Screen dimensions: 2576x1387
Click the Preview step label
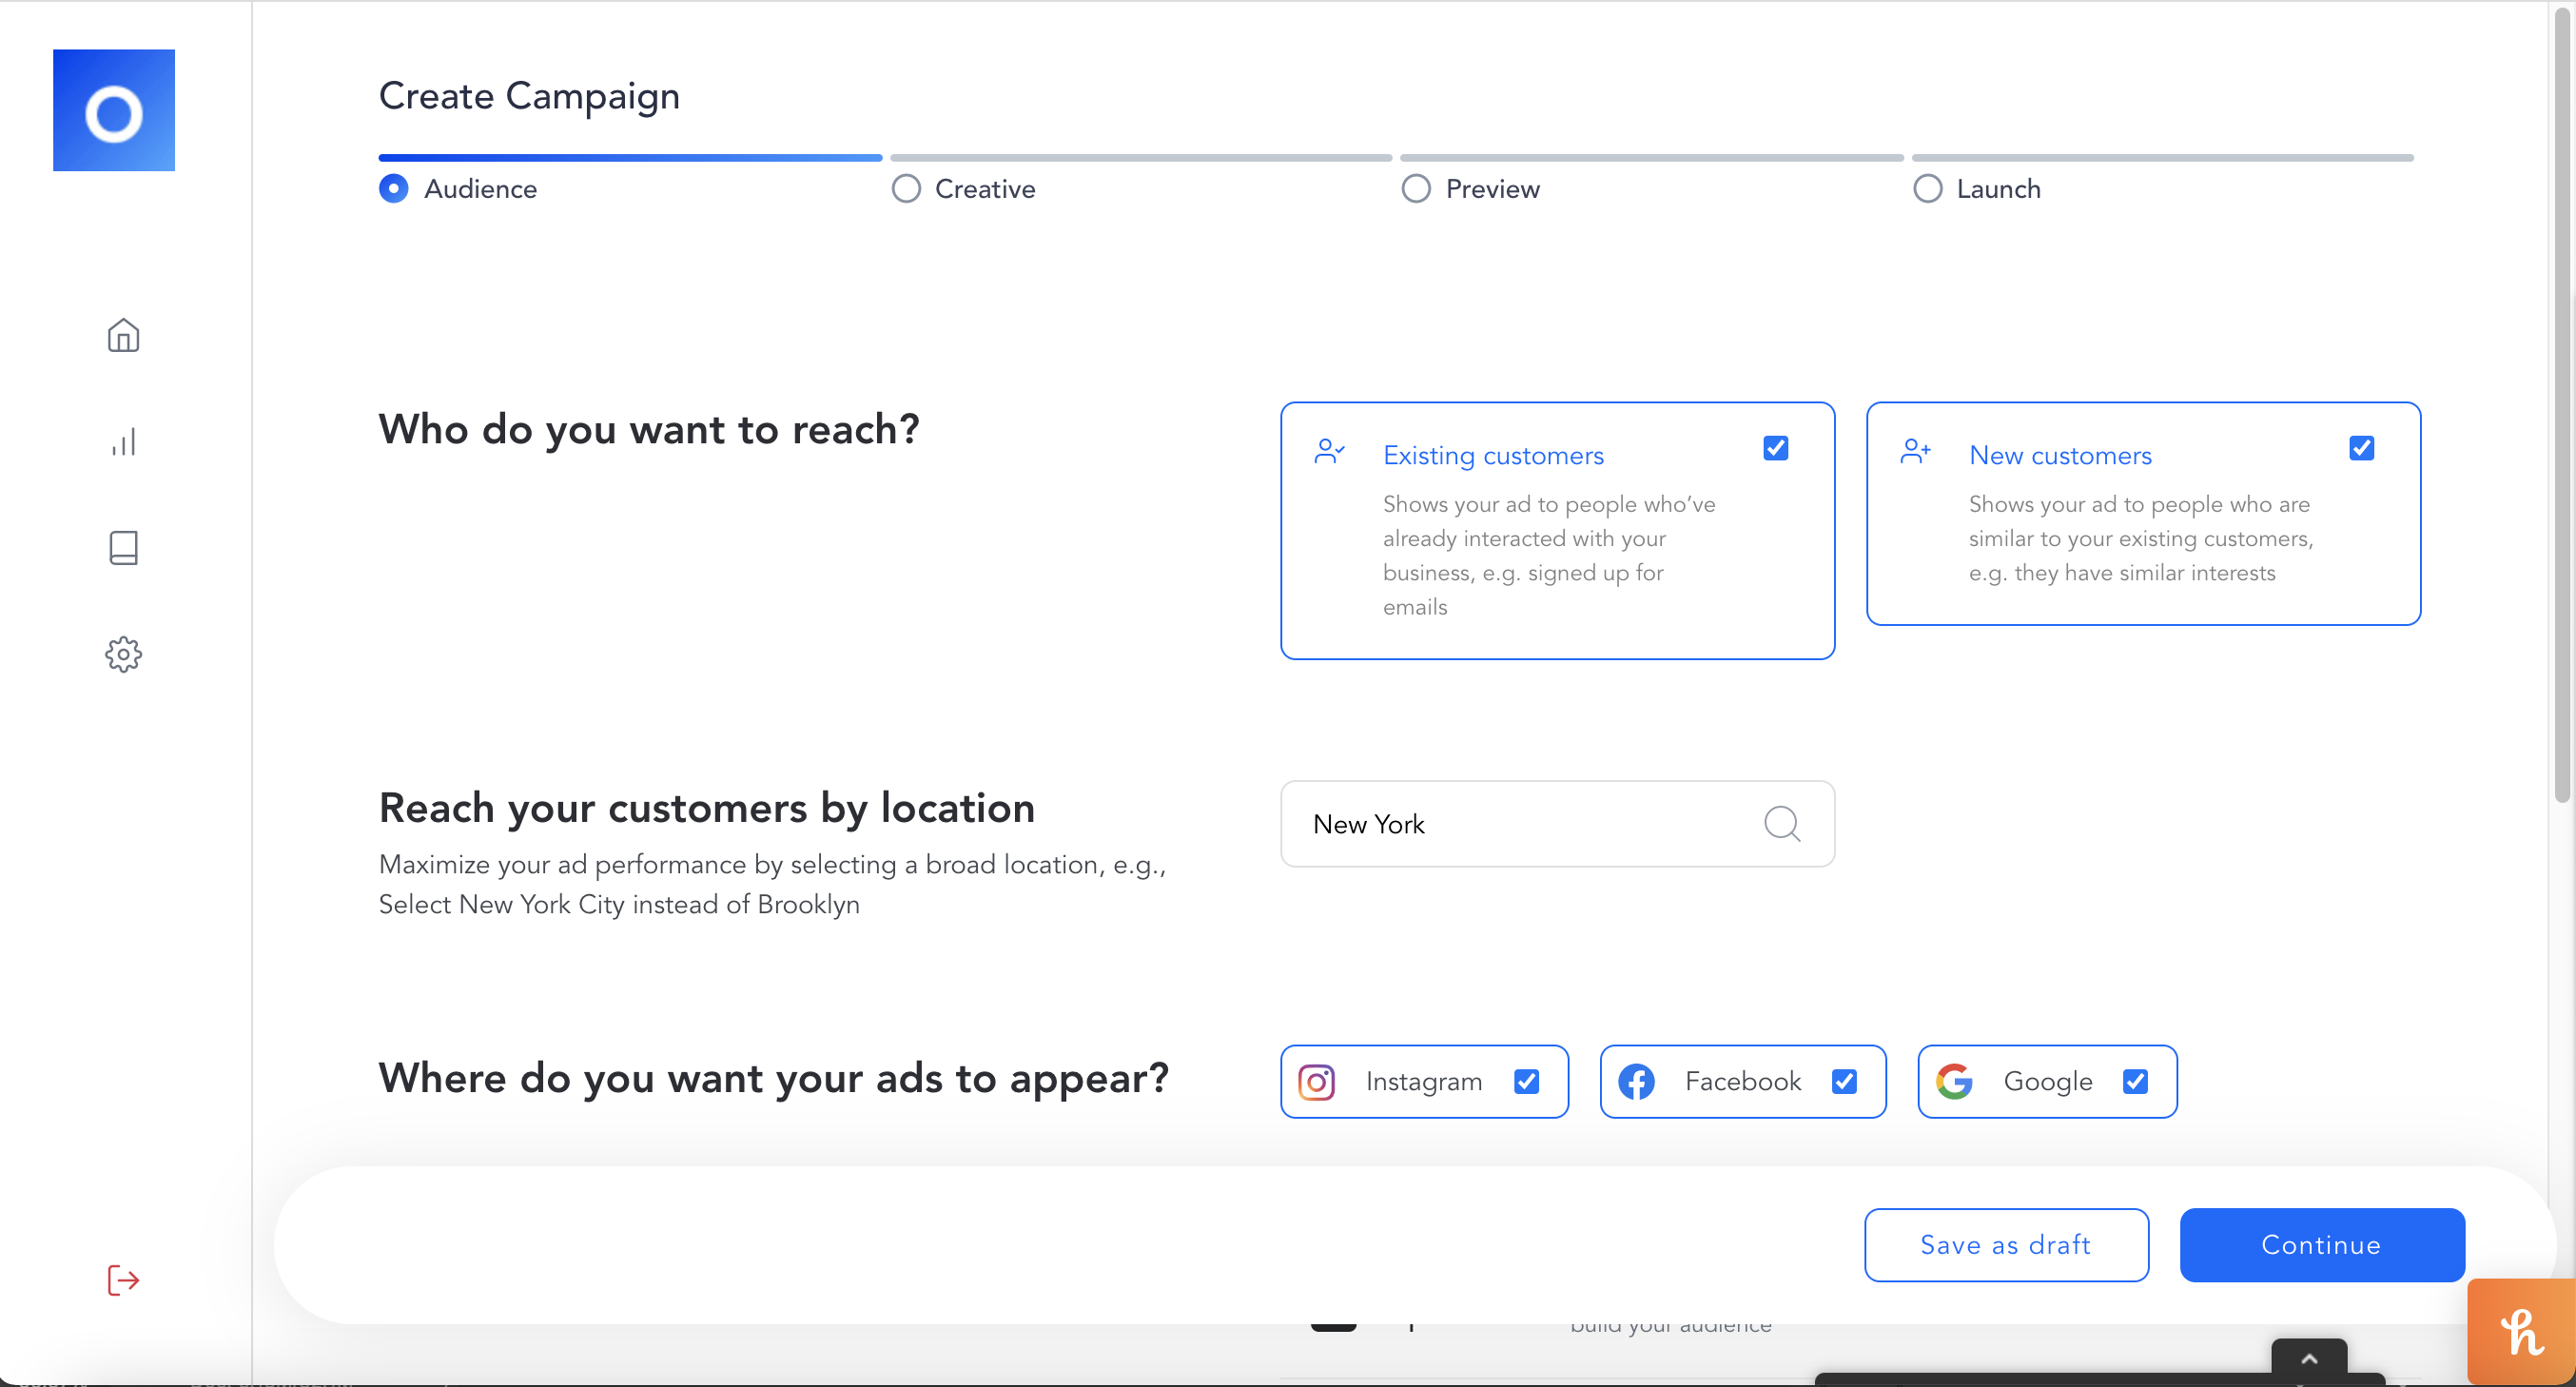click(1492, 189)
